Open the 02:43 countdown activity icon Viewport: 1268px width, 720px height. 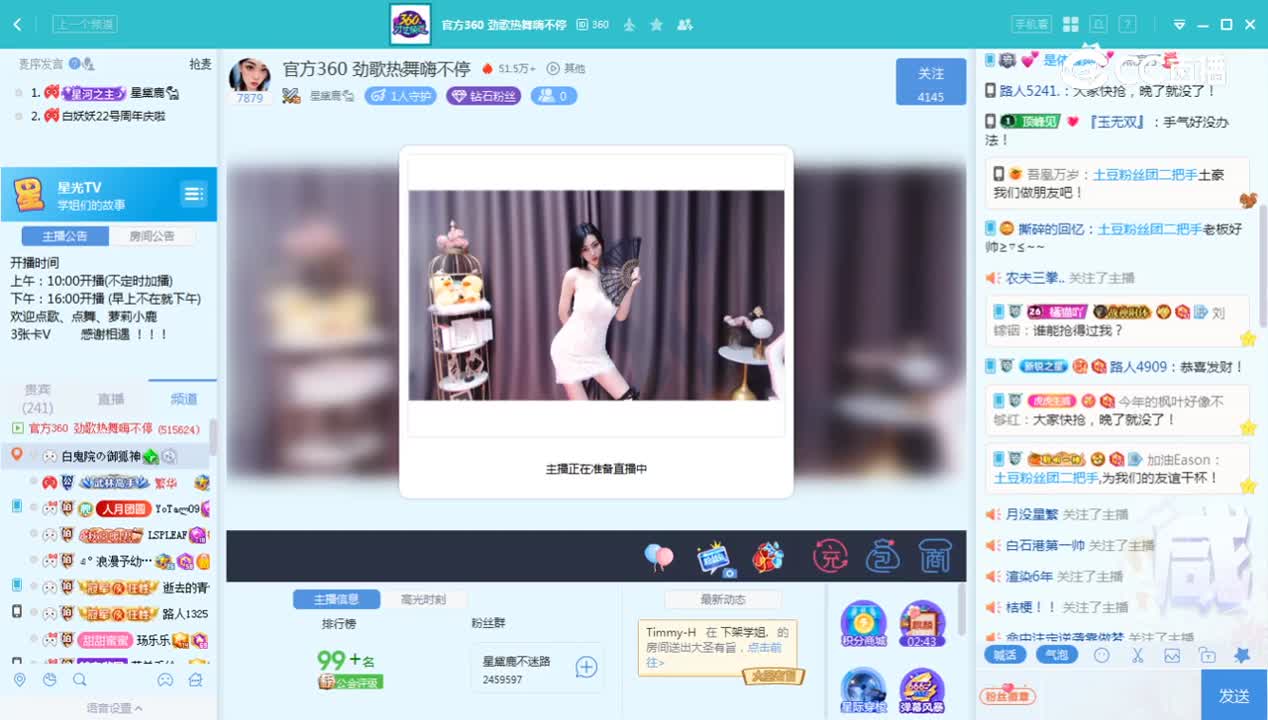[x=922, y=624]
